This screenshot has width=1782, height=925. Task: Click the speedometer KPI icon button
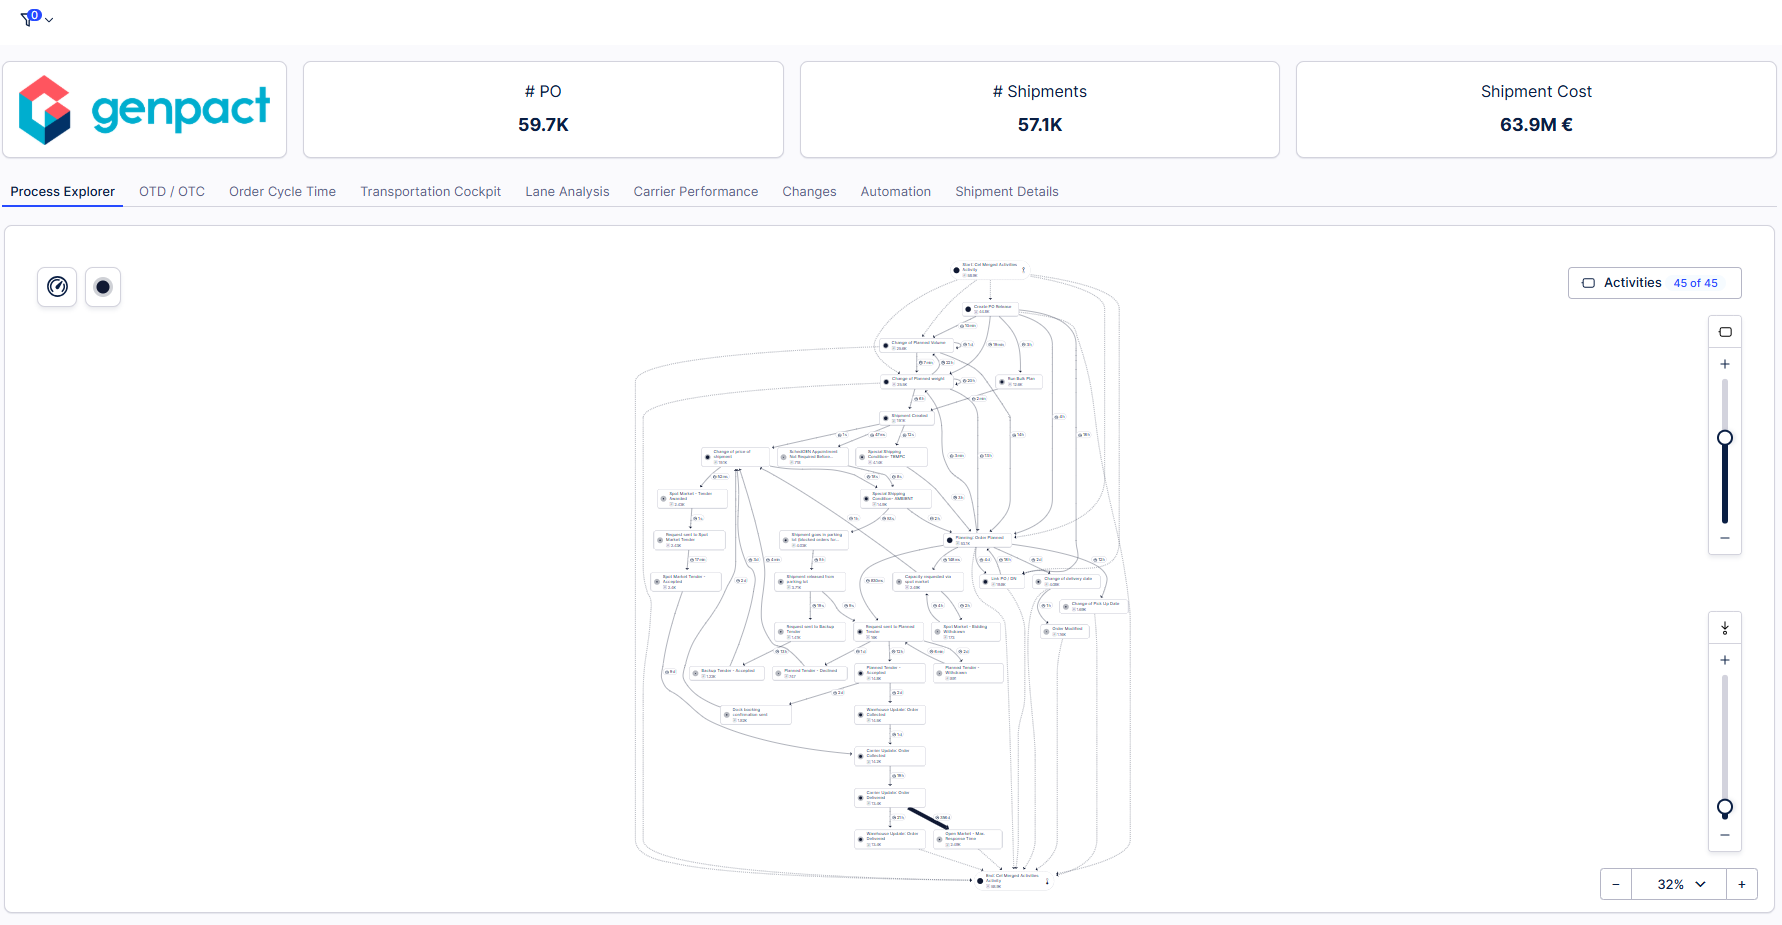[x=58, y=287]
